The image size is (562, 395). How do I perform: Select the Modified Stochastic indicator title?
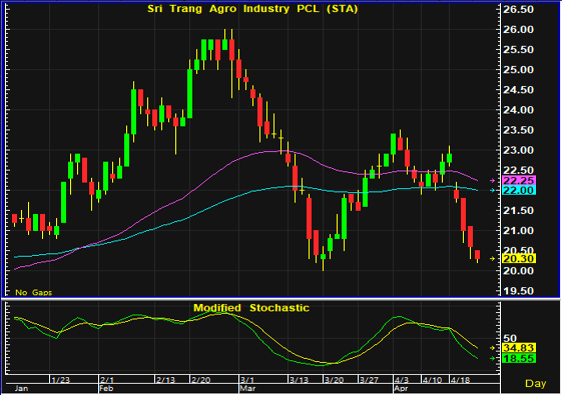click(251, 308)
